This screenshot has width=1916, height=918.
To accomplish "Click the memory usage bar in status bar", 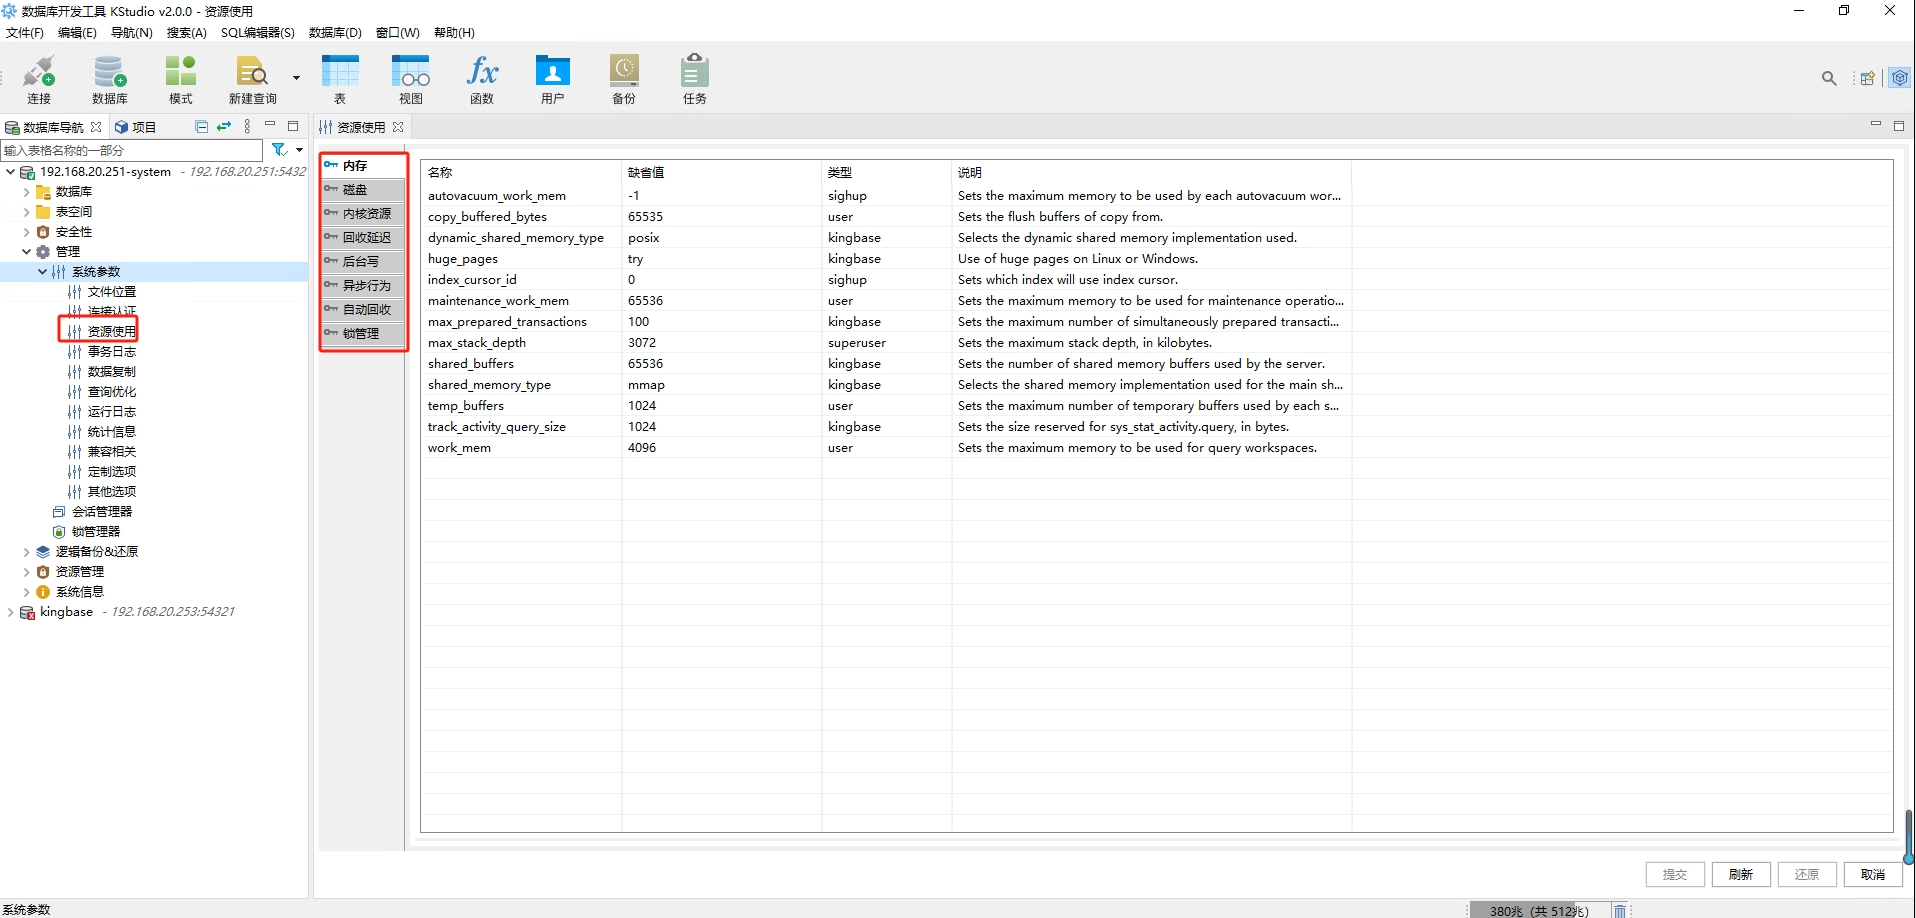I will (x=1538, y=910).
